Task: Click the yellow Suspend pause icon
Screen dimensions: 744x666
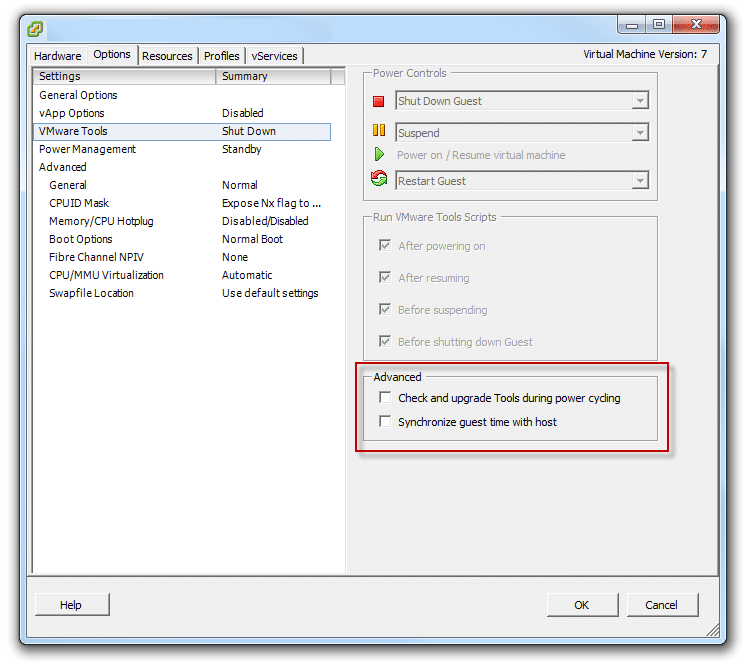Action: 379,131
